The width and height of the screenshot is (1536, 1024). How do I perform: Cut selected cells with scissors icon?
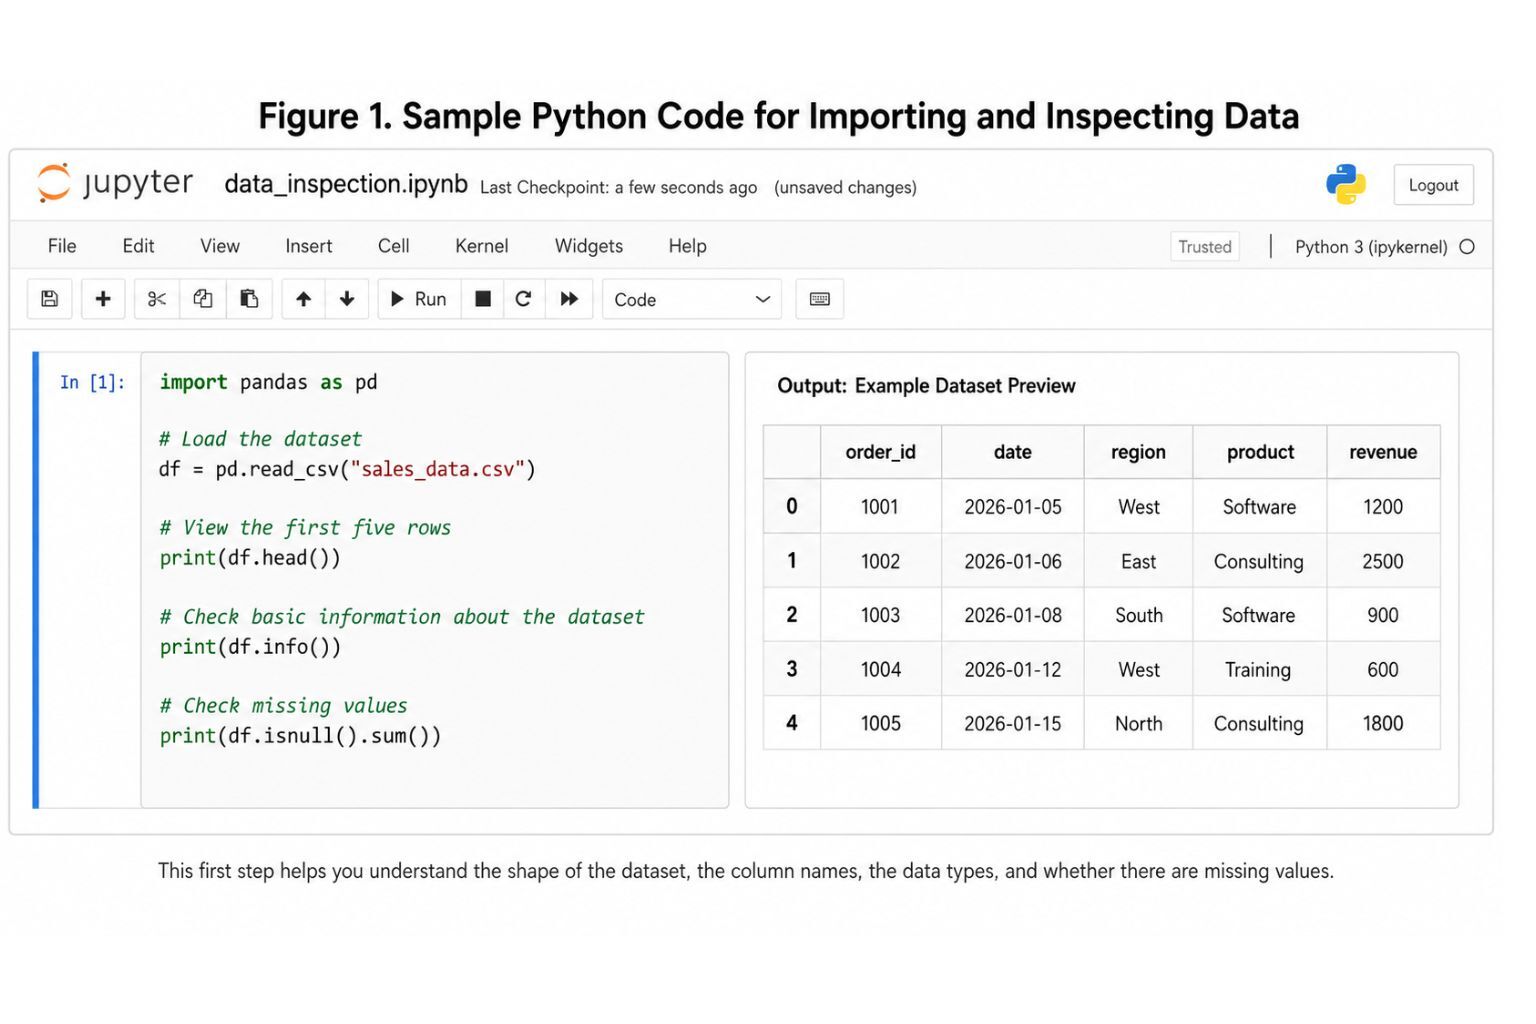(x=157, y=299)
